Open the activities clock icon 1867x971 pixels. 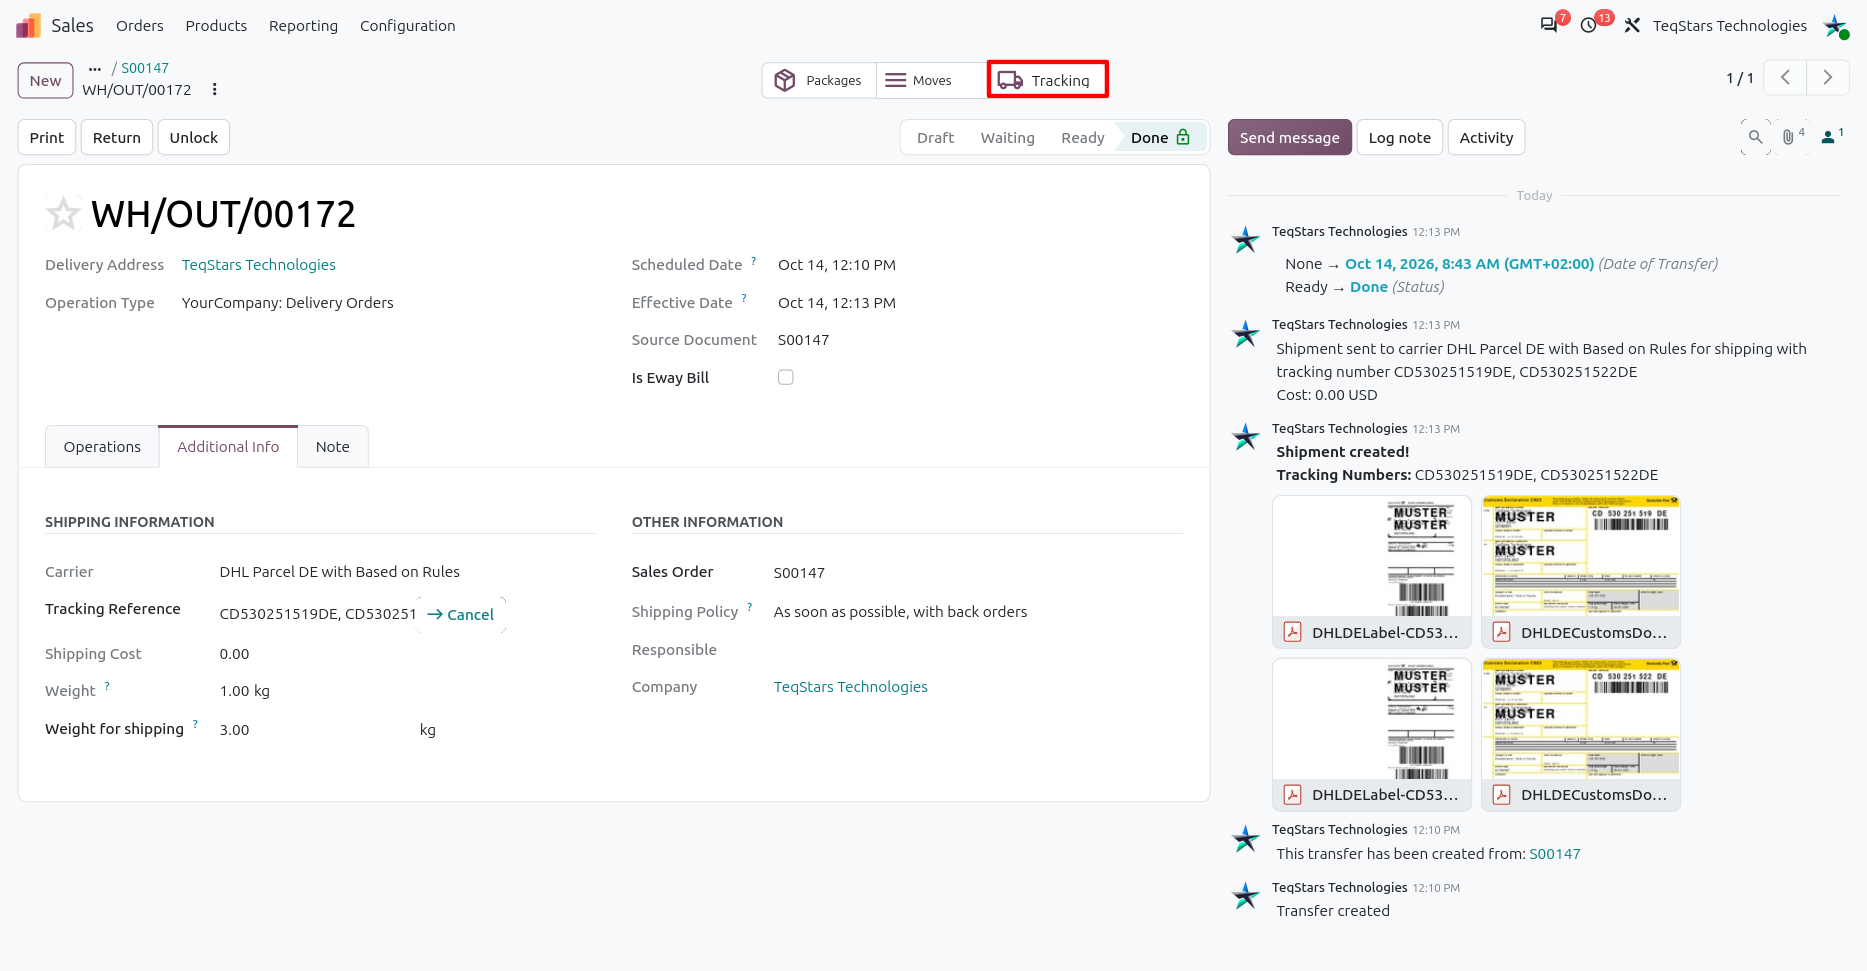[x=1589, y=25]
